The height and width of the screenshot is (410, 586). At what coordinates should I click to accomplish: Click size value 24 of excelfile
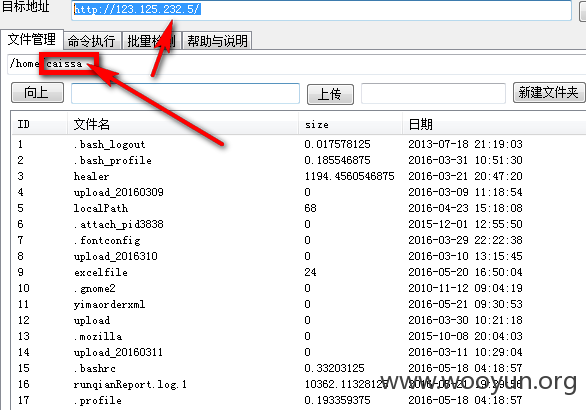coord(311,272)
